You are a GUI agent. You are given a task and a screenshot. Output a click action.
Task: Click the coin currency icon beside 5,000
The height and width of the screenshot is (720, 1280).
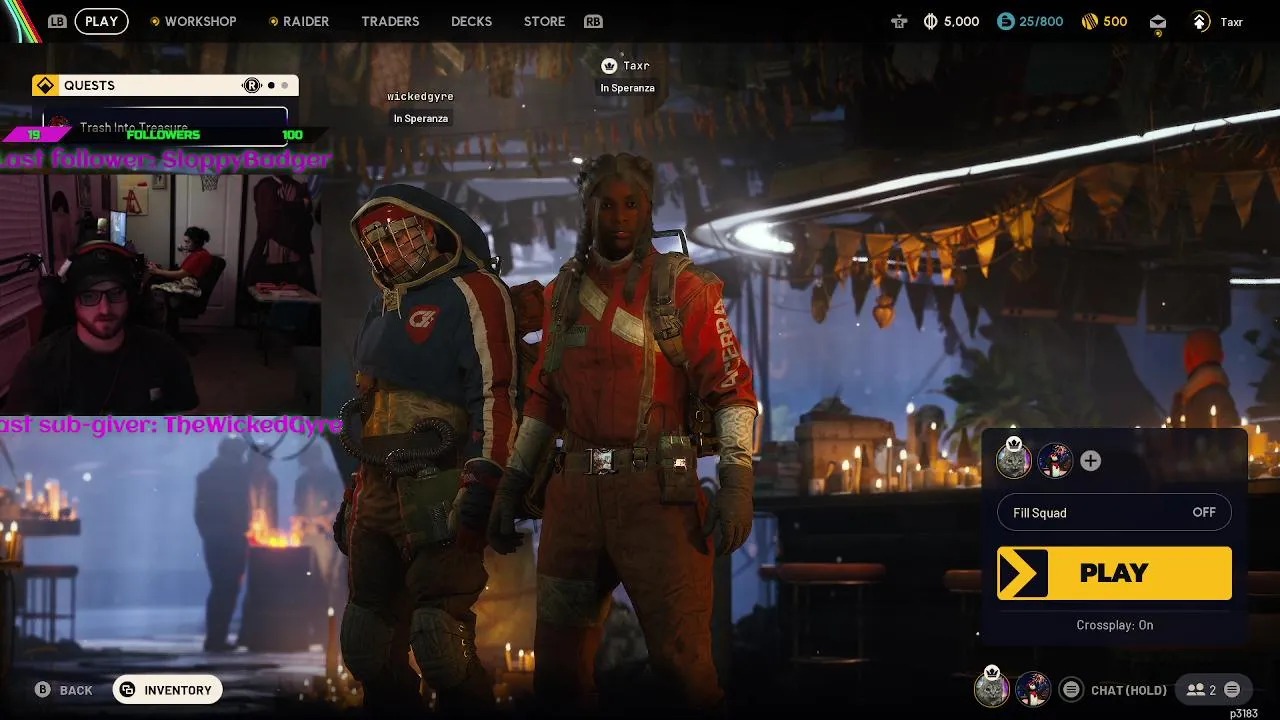tap(931, 21)
